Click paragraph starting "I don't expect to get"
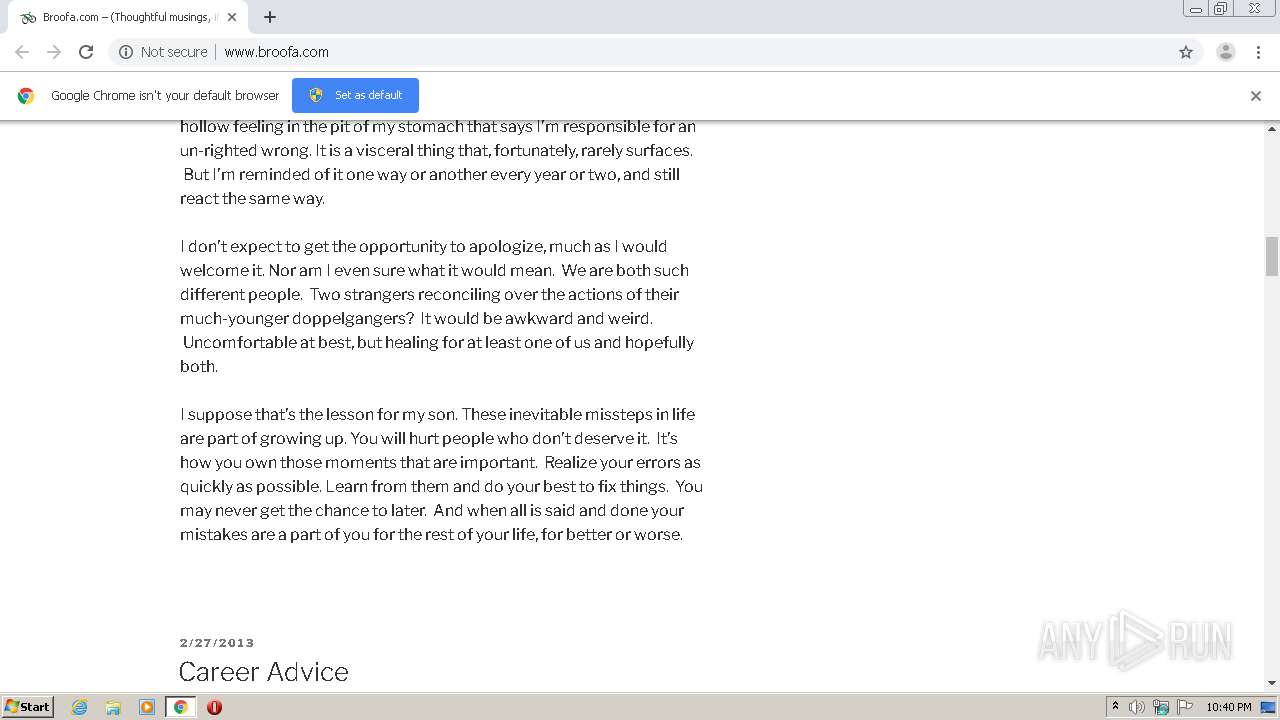Image resolution: width=1280 pixels, height=720 pixels. [437, 306]
